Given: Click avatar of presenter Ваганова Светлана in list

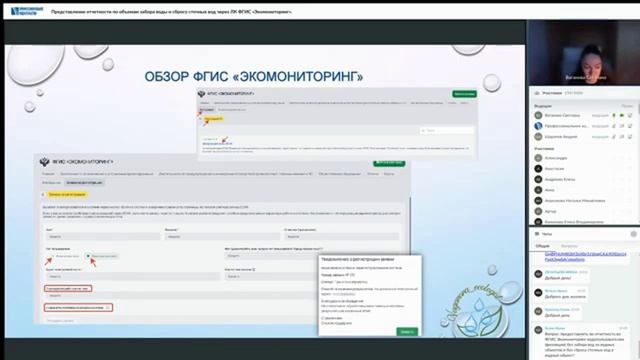Looking at the screenshot, I should coord(538,116).
